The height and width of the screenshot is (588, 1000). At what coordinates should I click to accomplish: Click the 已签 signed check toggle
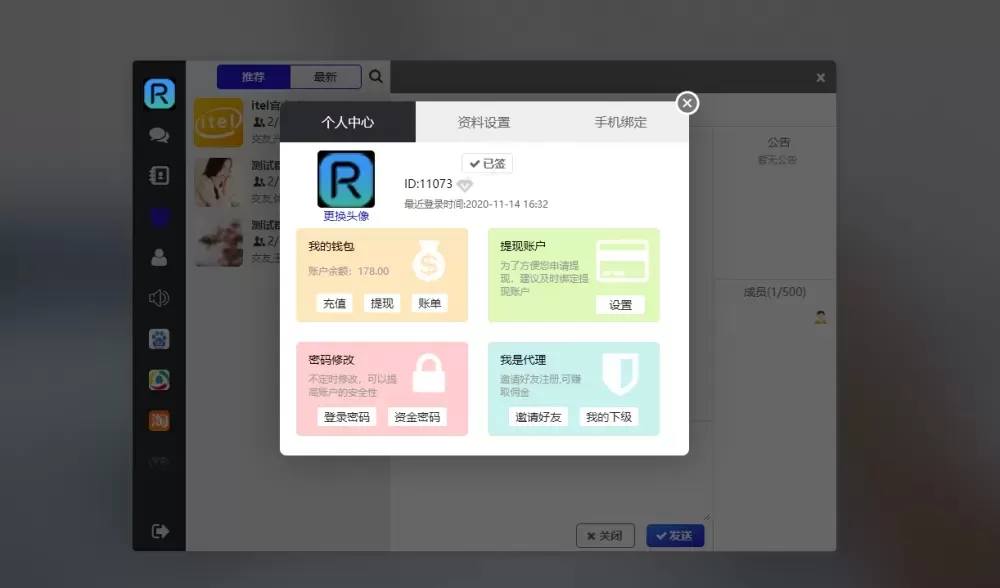click(x=487, y=162)
